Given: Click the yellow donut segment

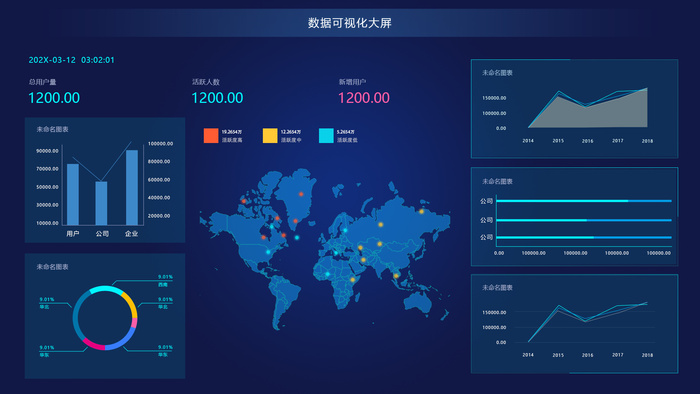Looking at the screenshot, I should (x=131, y=303).
